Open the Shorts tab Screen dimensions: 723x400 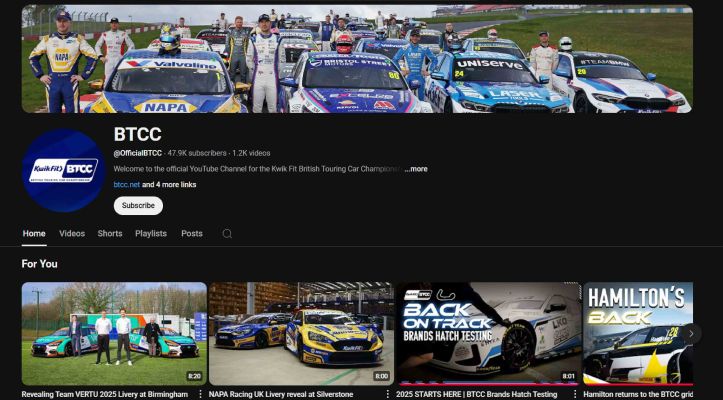click(110, 234)
